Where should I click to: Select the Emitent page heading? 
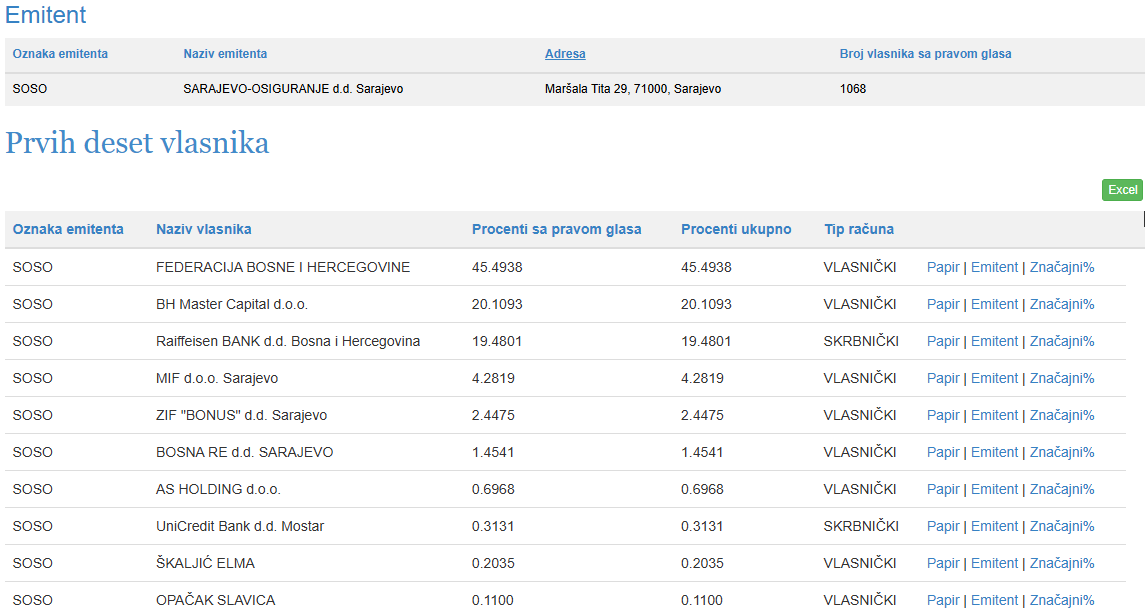[46, 15]
